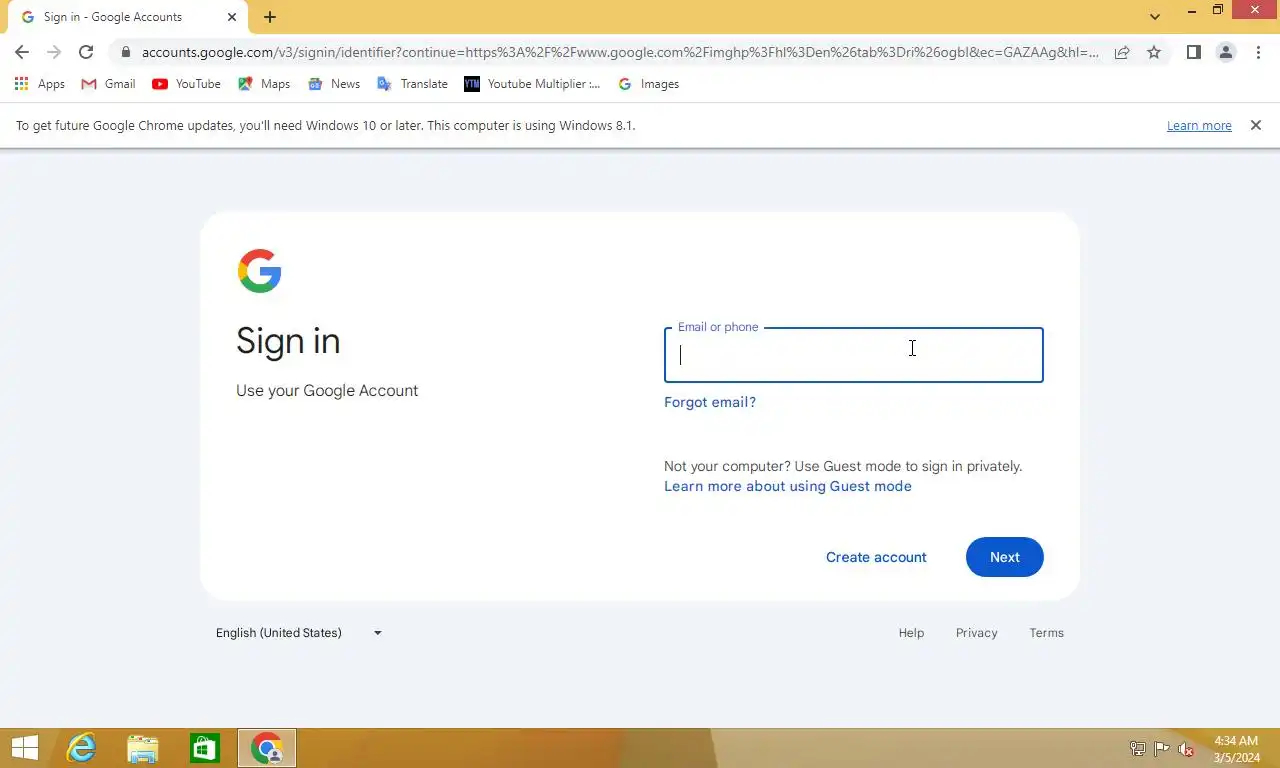Image resolution: width=1280 pixels, height=768 pixels.
Task: View site information via lock icon
Action: (x=125, y=52)
